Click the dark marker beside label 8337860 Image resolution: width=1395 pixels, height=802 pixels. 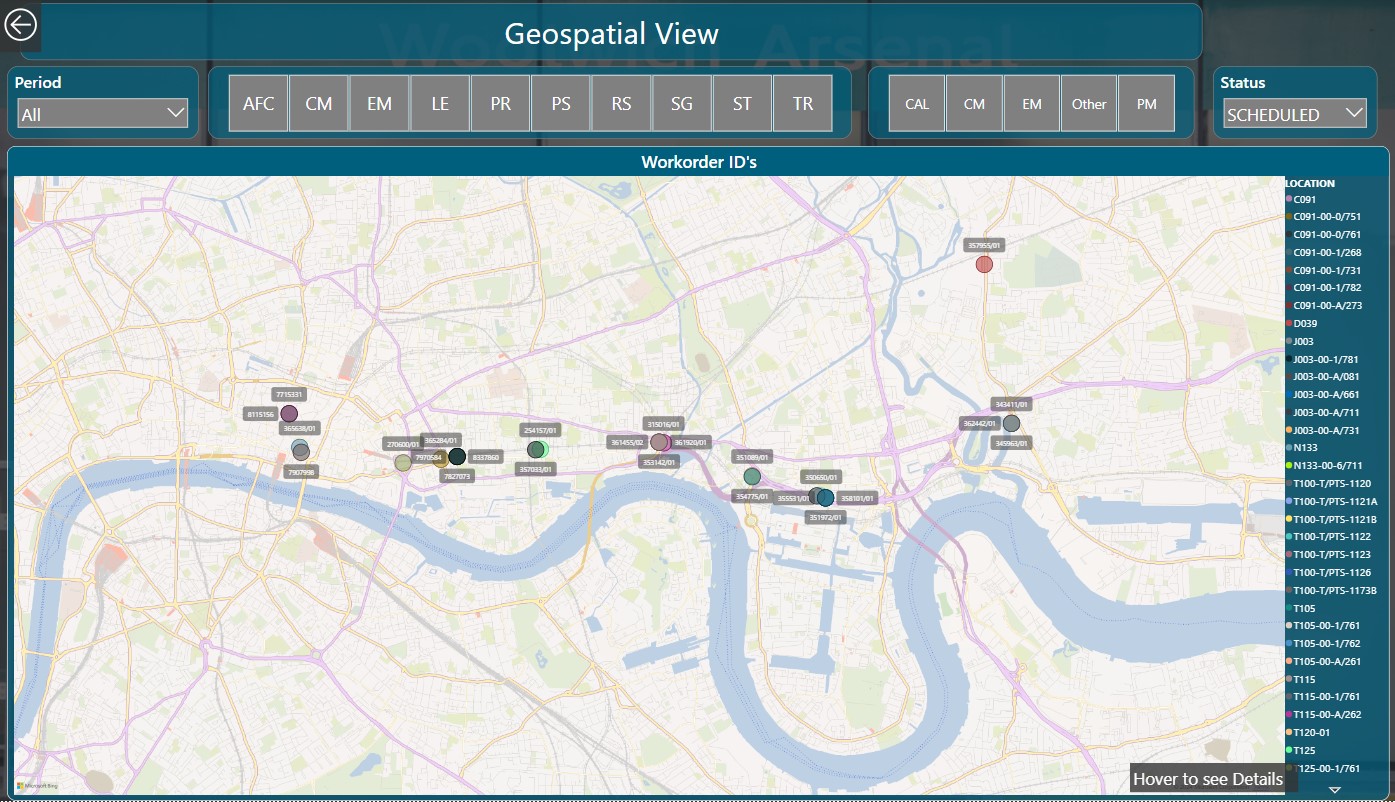pos(457,457)
